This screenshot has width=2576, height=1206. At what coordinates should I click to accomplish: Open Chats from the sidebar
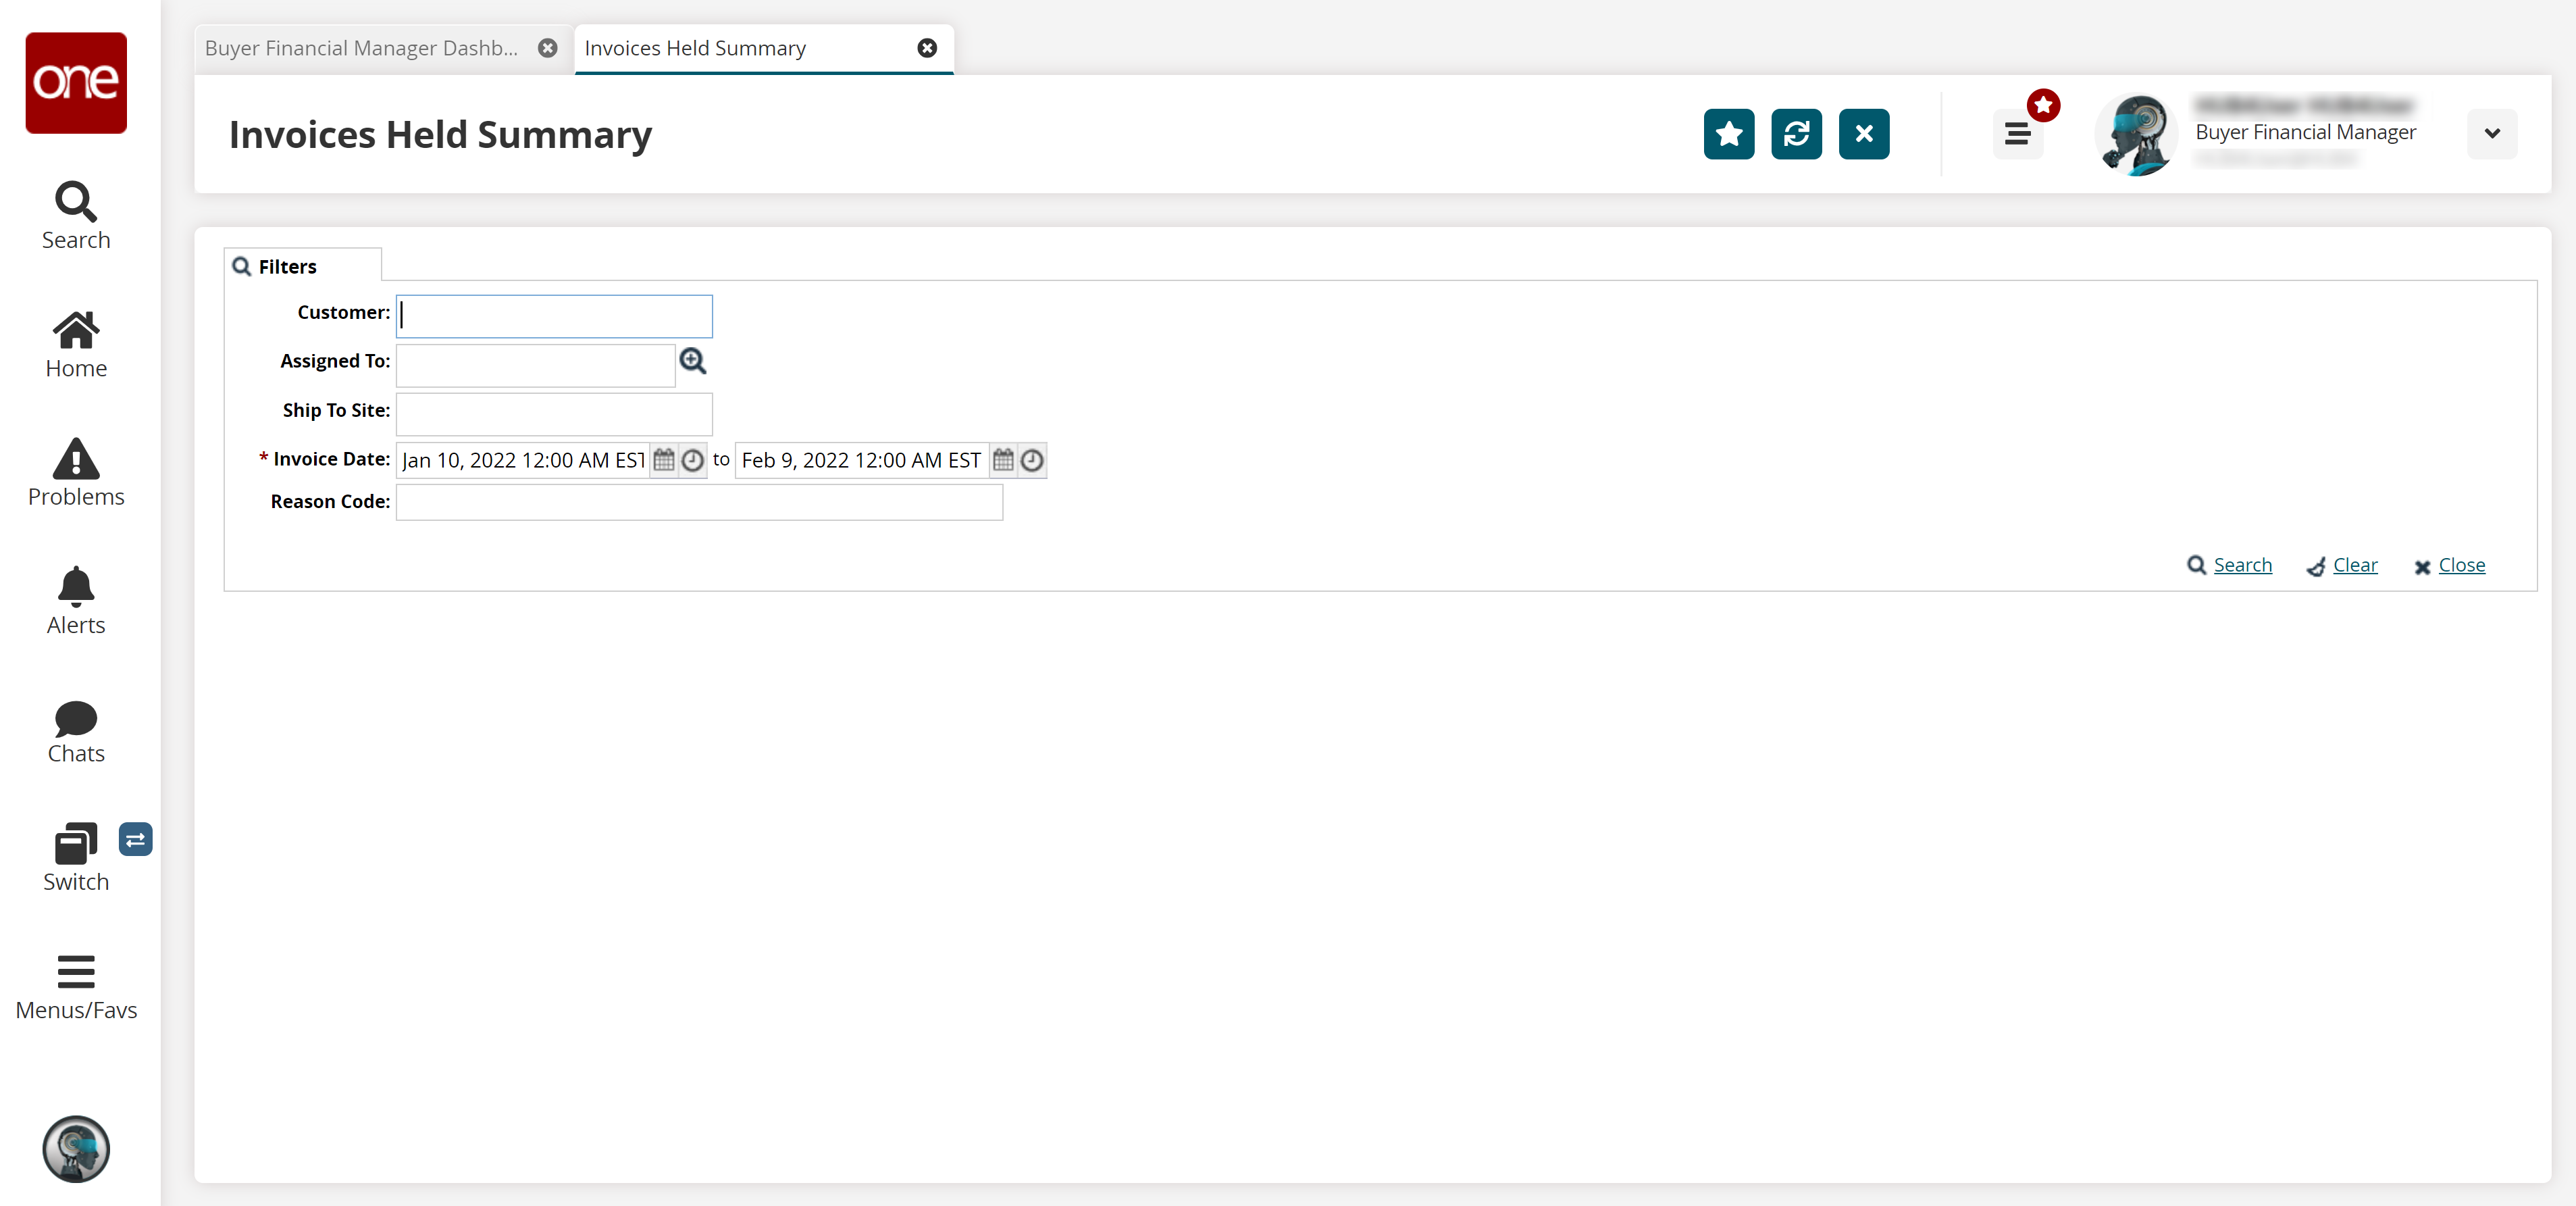(76, 730)
